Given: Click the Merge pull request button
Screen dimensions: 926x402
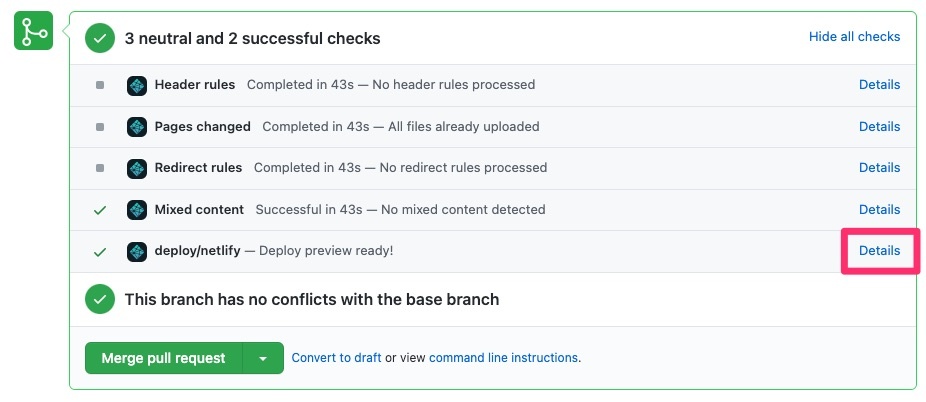Looking at the screenshot, I should coord(164,358).
